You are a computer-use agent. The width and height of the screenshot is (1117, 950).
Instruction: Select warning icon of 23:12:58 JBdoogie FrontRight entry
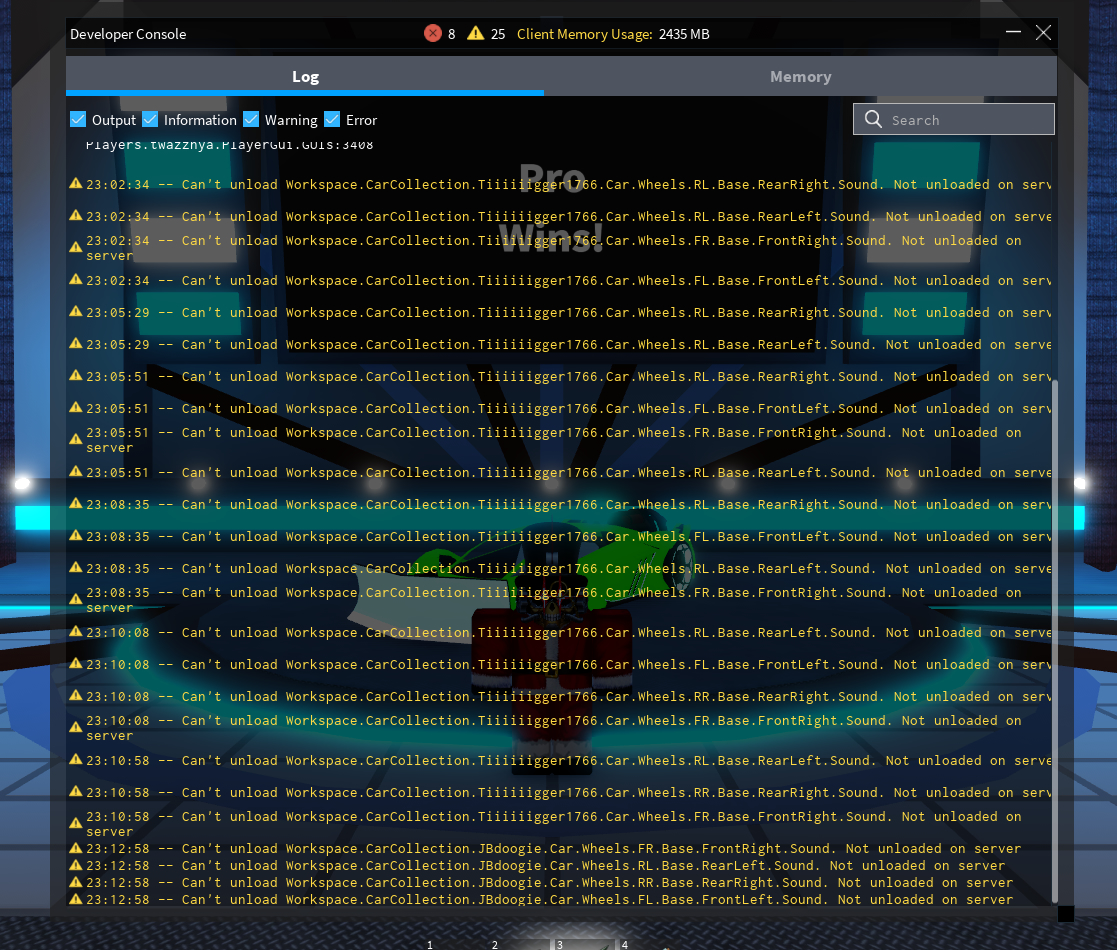76,849
